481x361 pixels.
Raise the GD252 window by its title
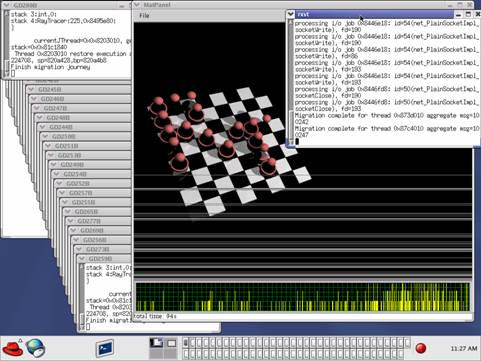[78, 183]
